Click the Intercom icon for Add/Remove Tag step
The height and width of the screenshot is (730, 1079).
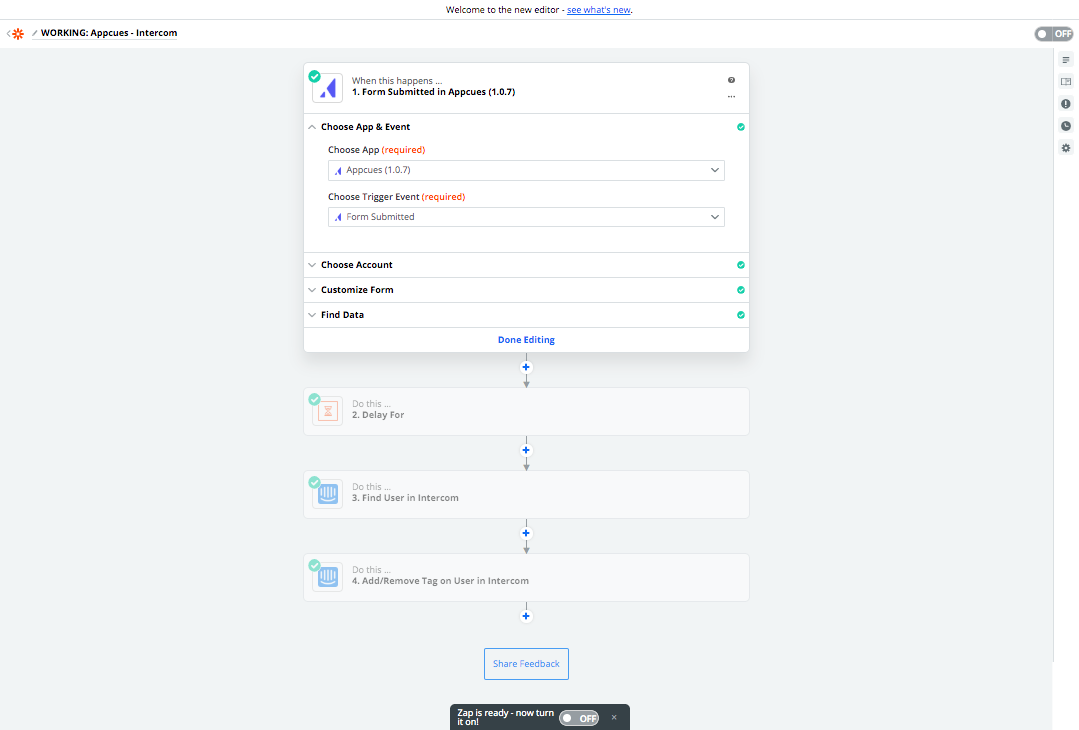coord(328,577)
